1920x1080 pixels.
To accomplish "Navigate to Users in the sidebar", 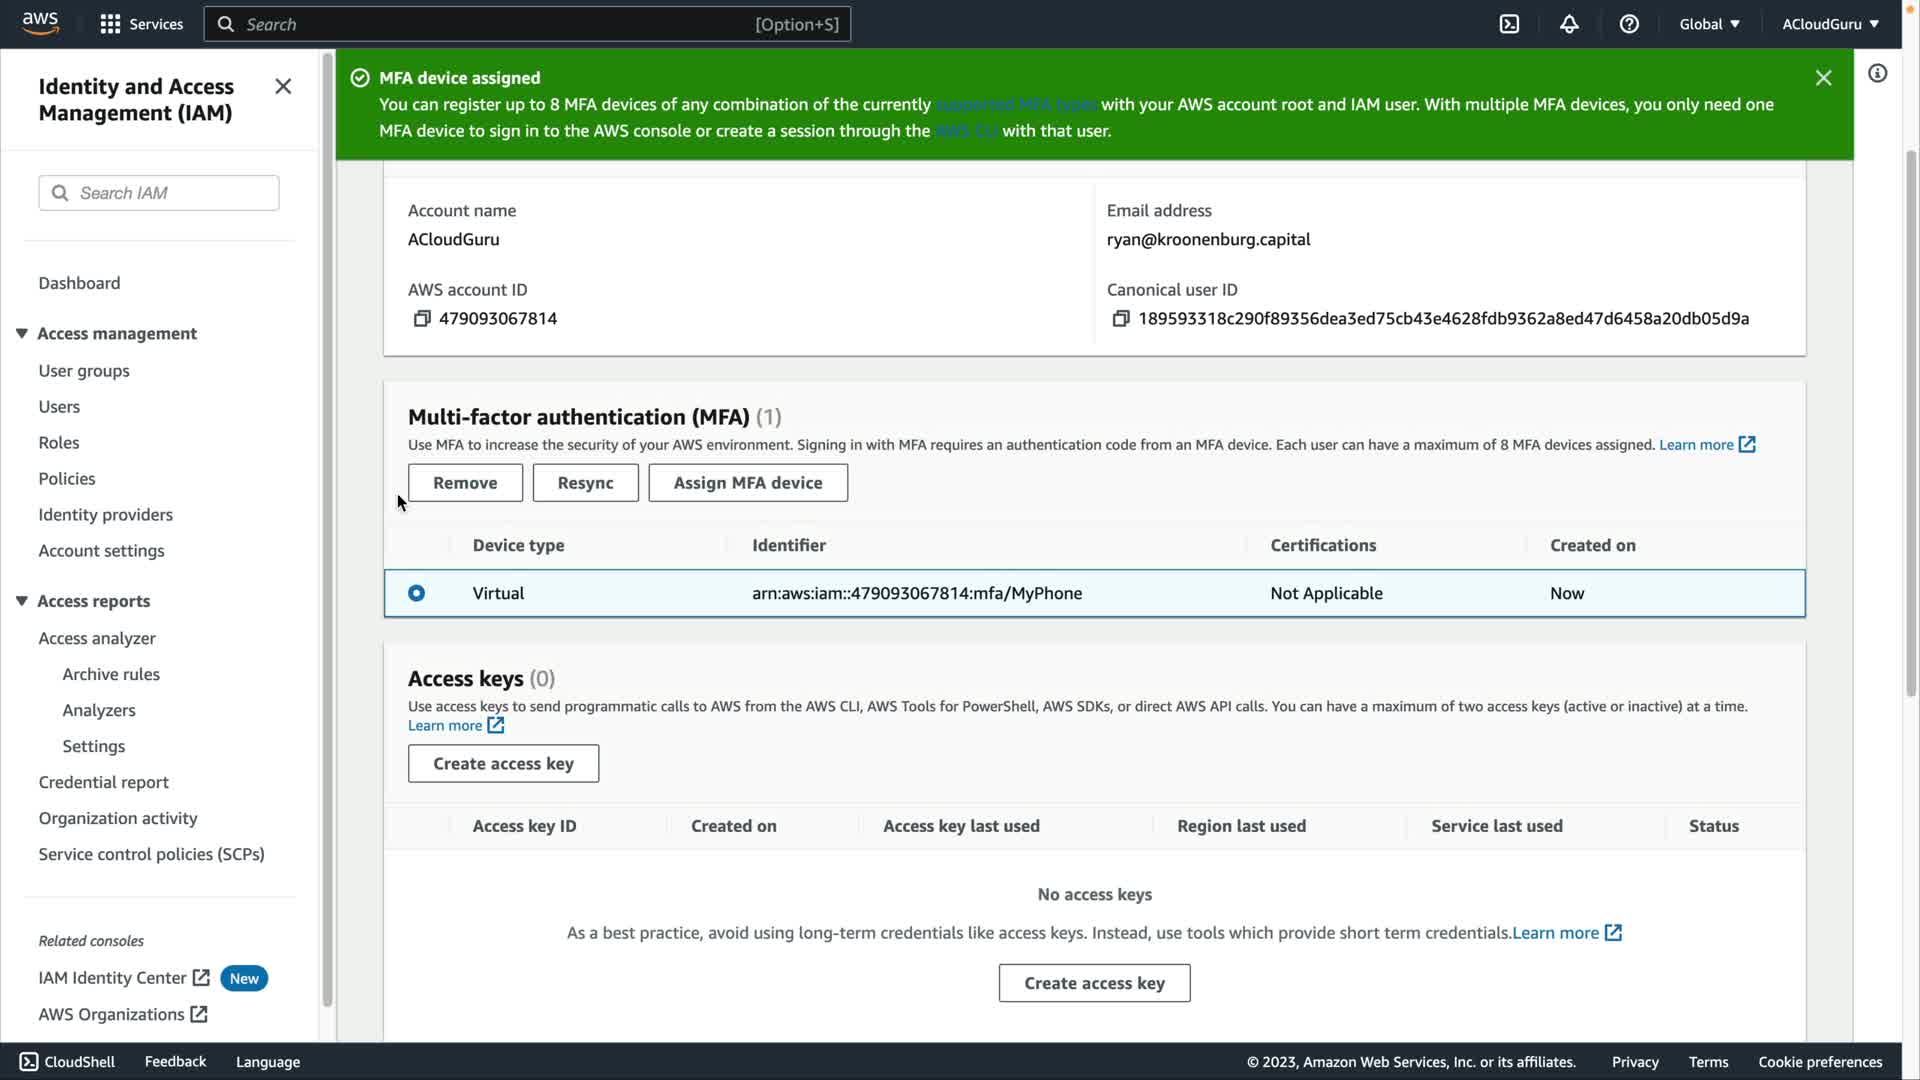I will (x=59, y=407).
